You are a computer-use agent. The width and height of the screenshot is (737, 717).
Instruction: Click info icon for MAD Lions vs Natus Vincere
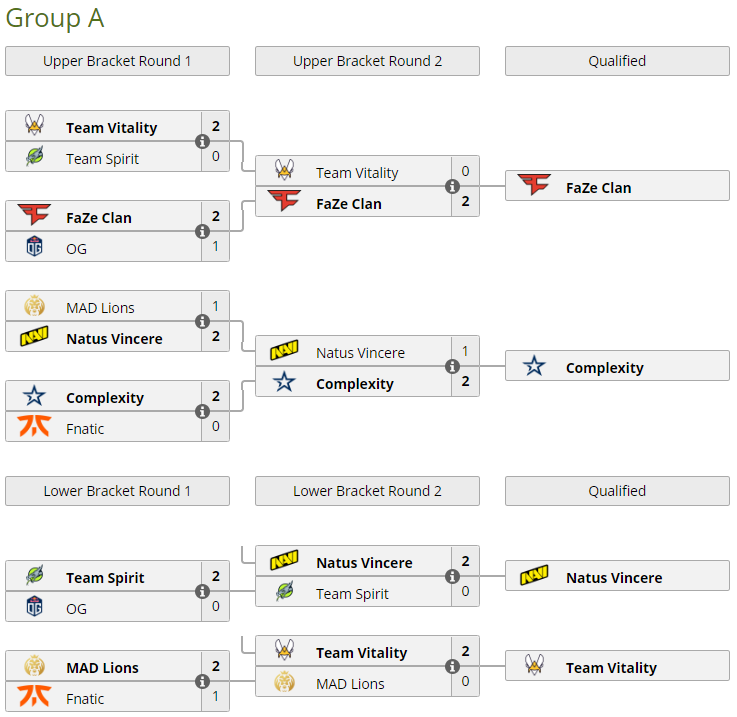click(x=202, y=322)
